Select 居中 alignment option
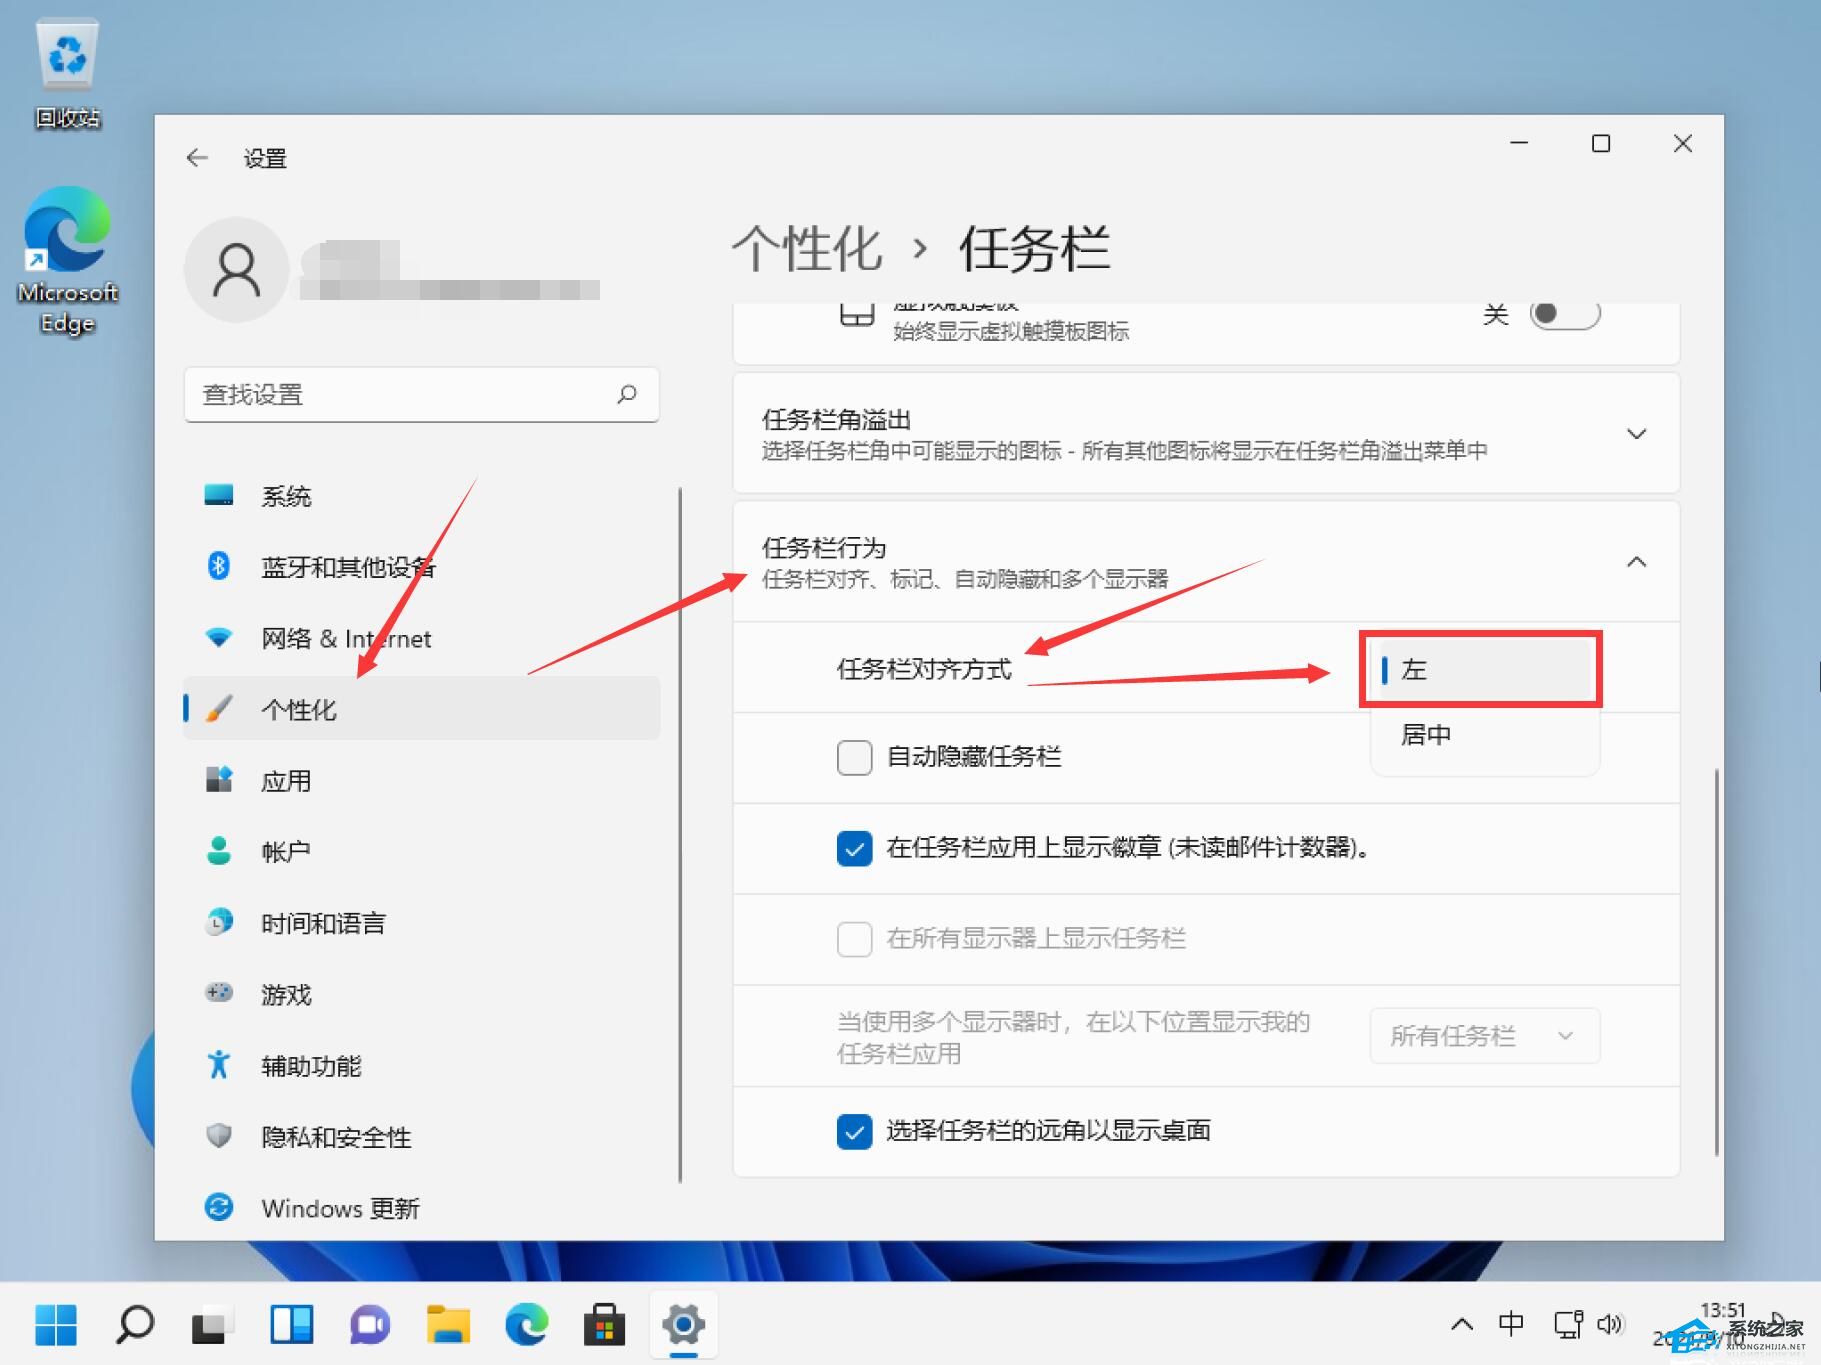Screen dimensions: 1821x1365 point(1427,734)
